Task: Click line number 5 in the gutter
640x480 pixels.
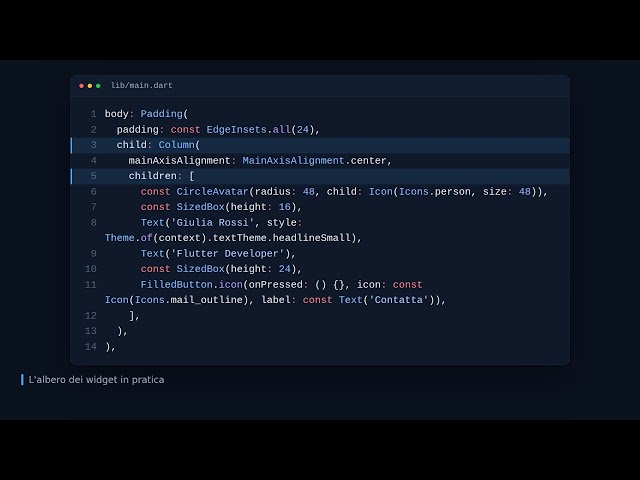Action: click(93, 176)
